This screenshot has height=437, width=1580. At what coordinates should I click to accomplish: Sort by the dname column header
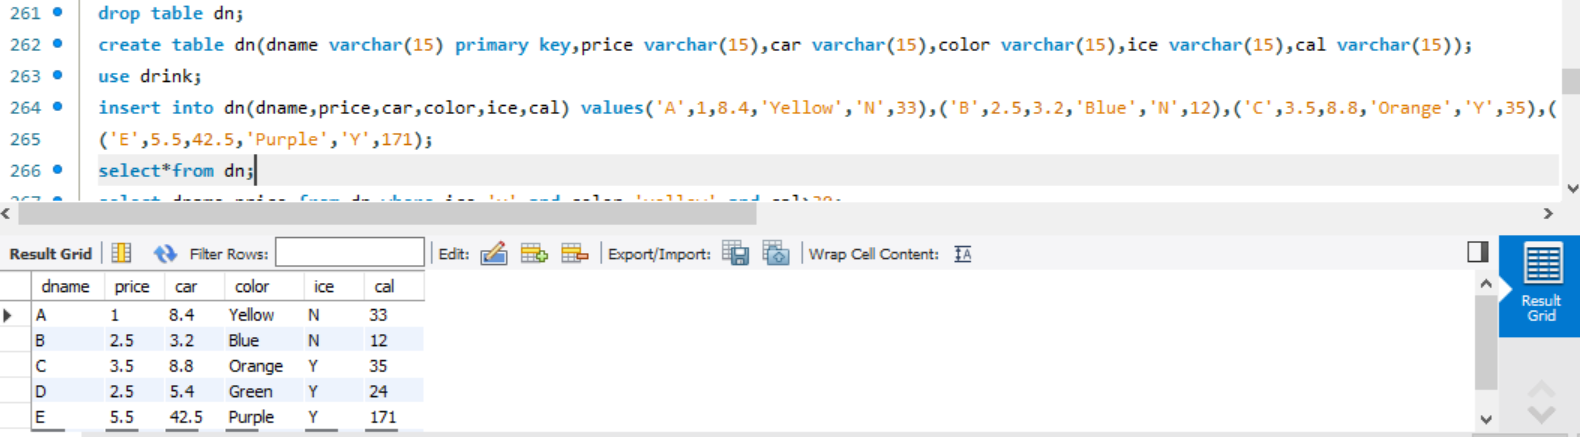65,286
